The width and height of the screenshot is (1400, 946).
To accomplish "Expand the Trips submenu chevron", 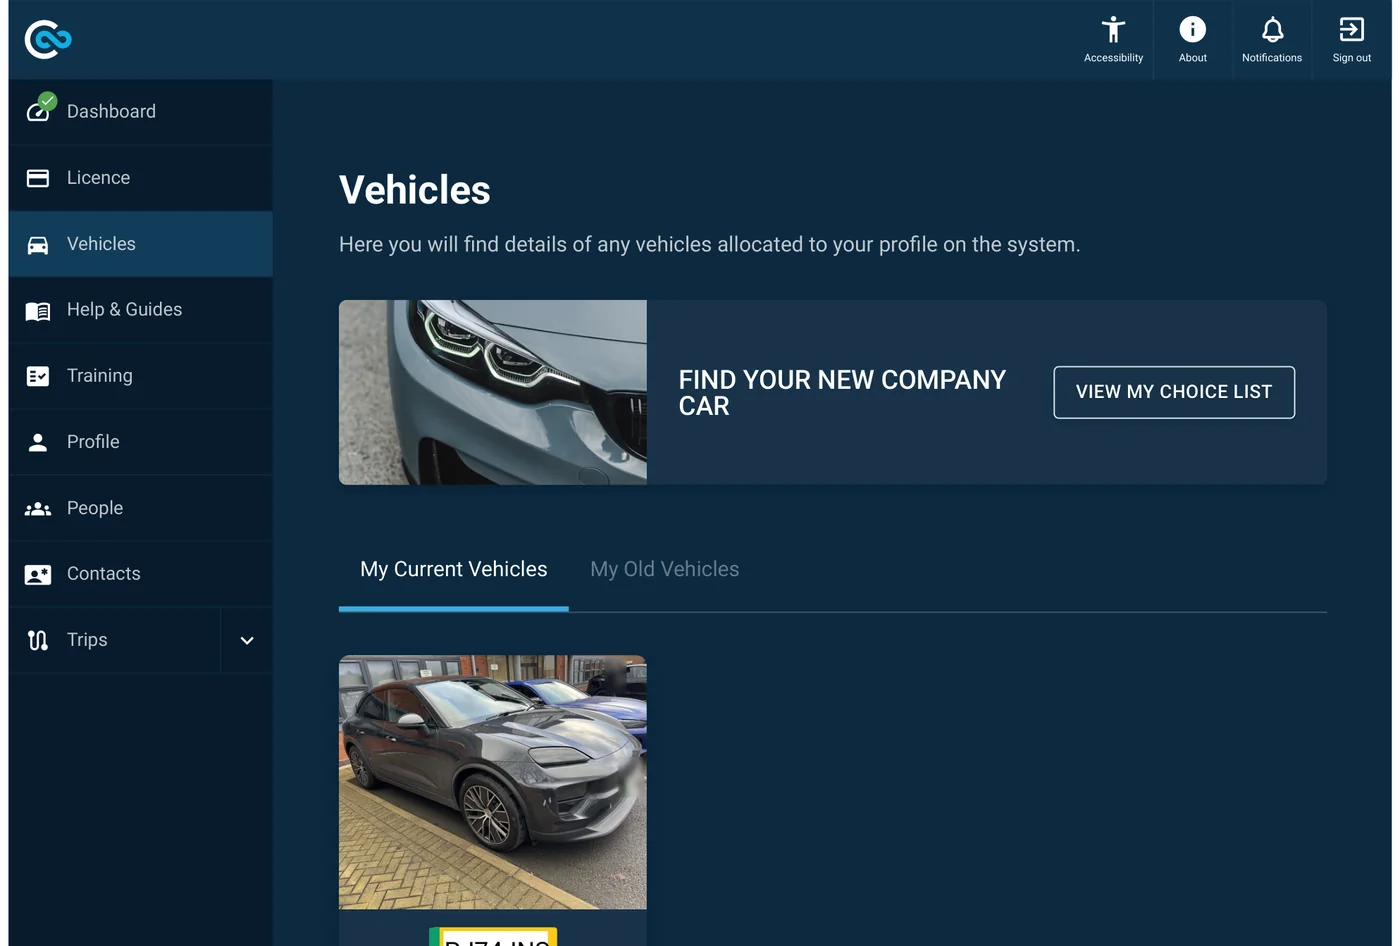I will [x=247, y=640].
